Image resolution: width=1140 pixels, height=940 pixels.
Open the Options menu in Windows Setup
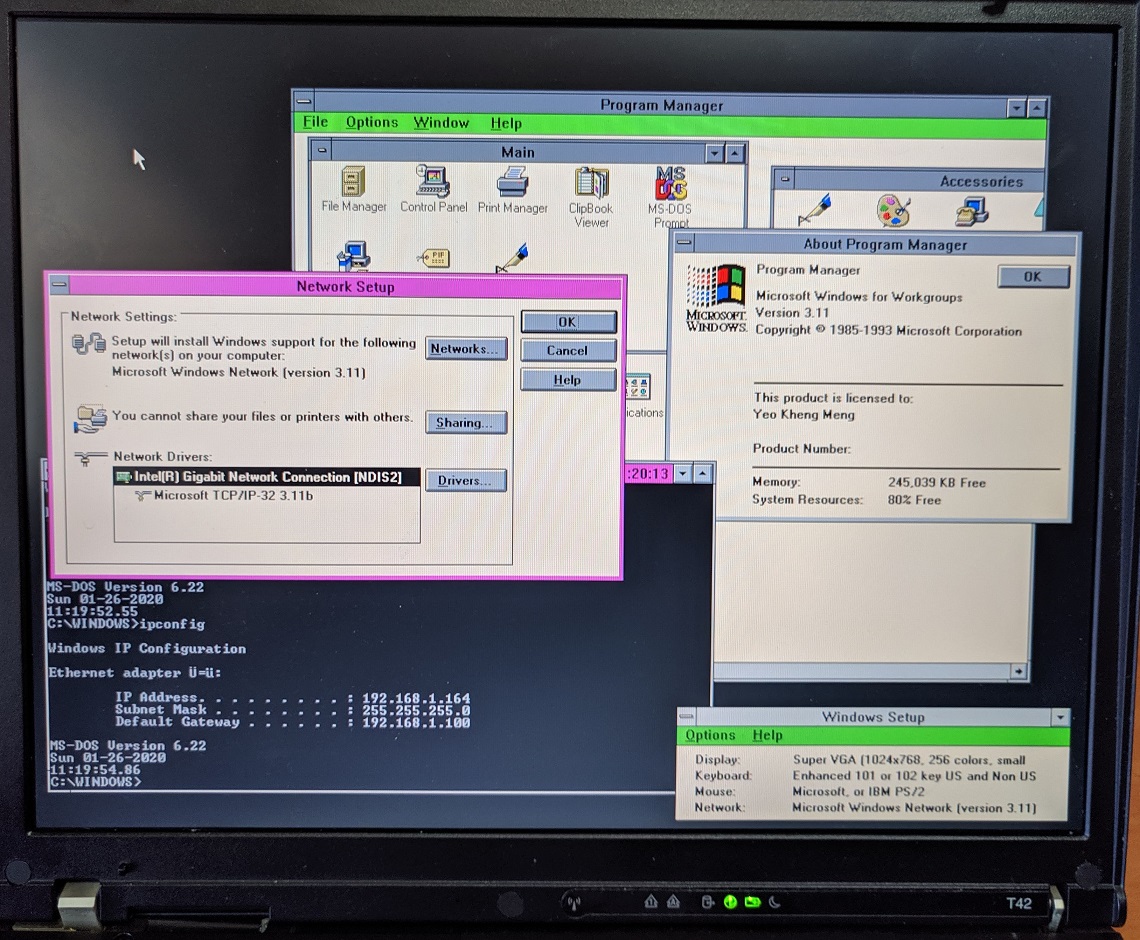[x=710, y=735]
